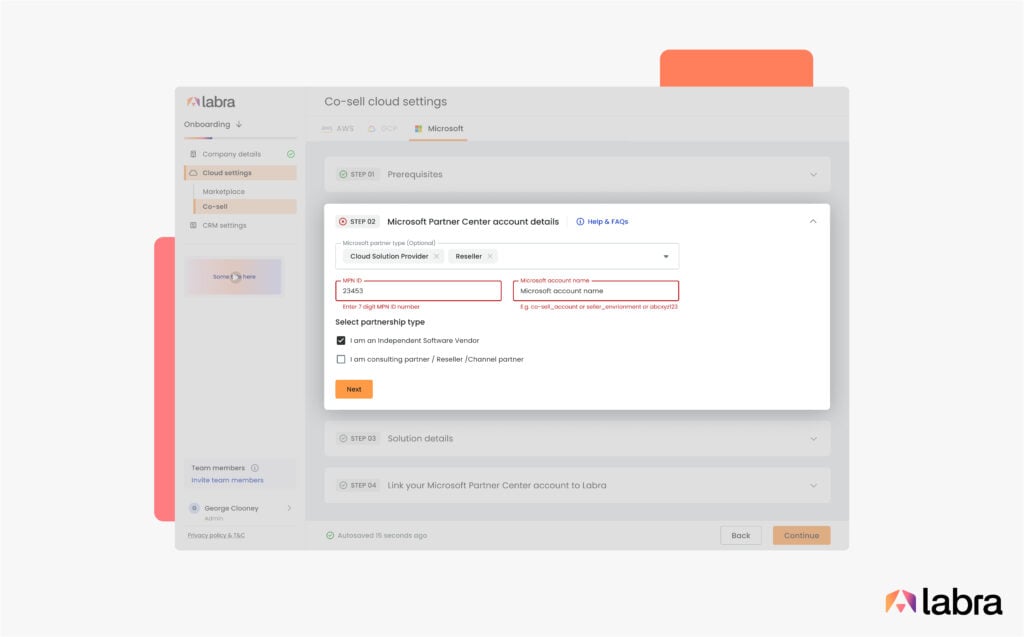Click the Back button

click(741, 535)
